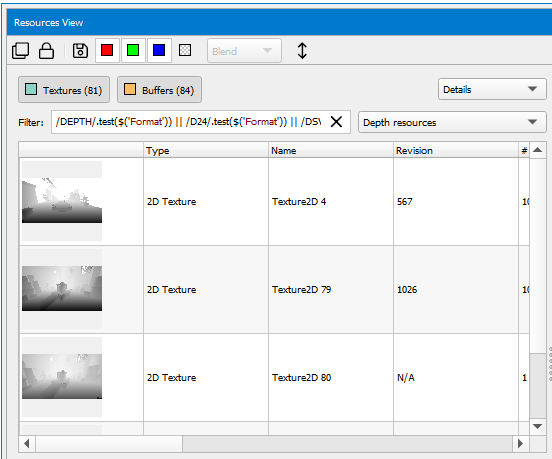Select the Texture2D 80 thumbnail
The image size is (552, 459).
coord(62,377)
